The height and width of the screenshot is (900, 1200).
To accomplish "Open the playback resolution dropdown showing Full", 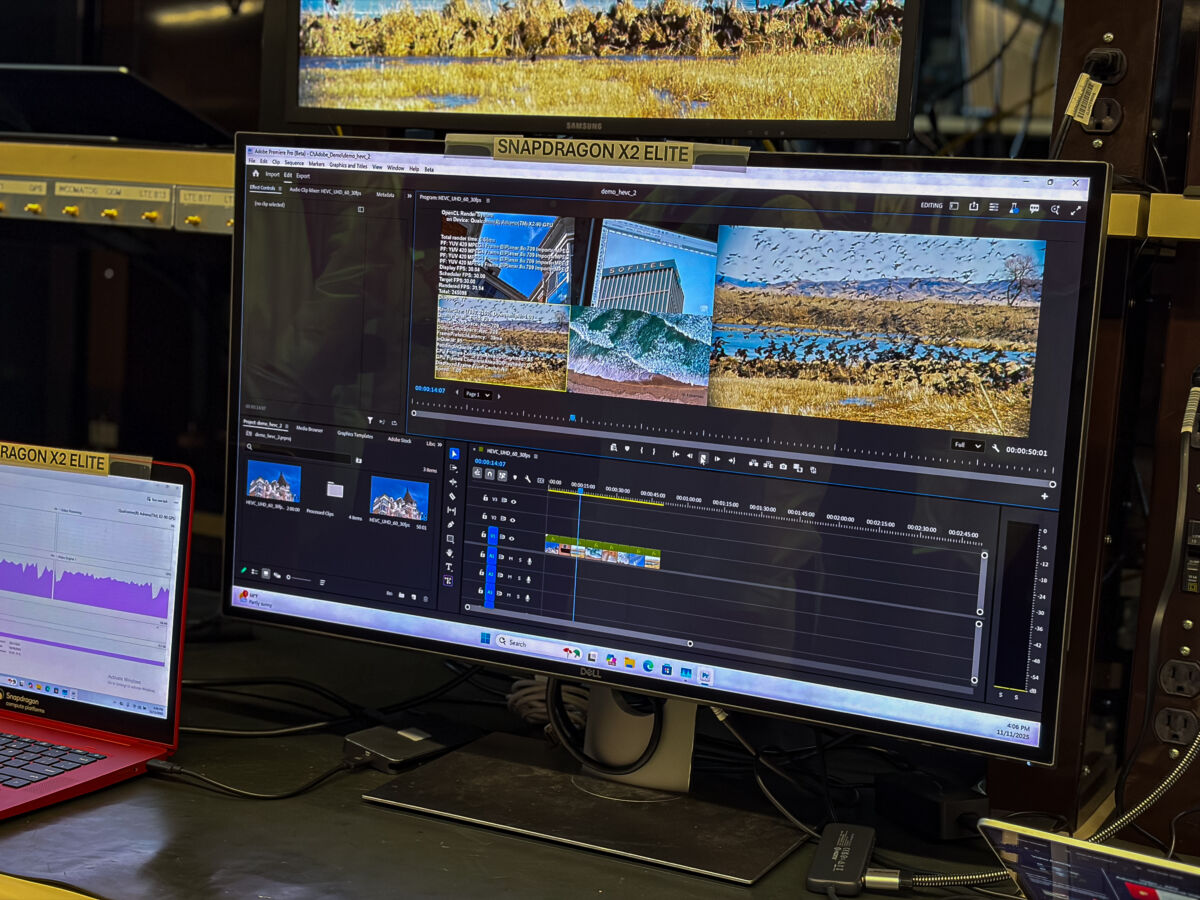I will 966,446.
